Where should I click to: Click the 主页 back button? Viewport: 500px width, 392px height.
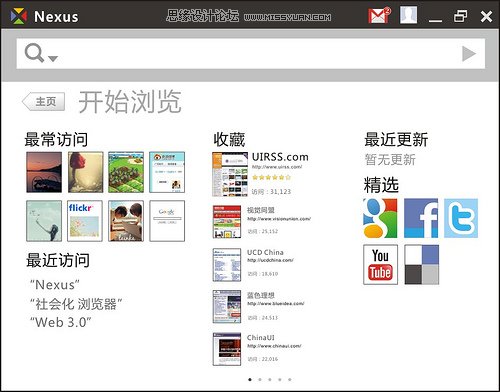[44, 101]
